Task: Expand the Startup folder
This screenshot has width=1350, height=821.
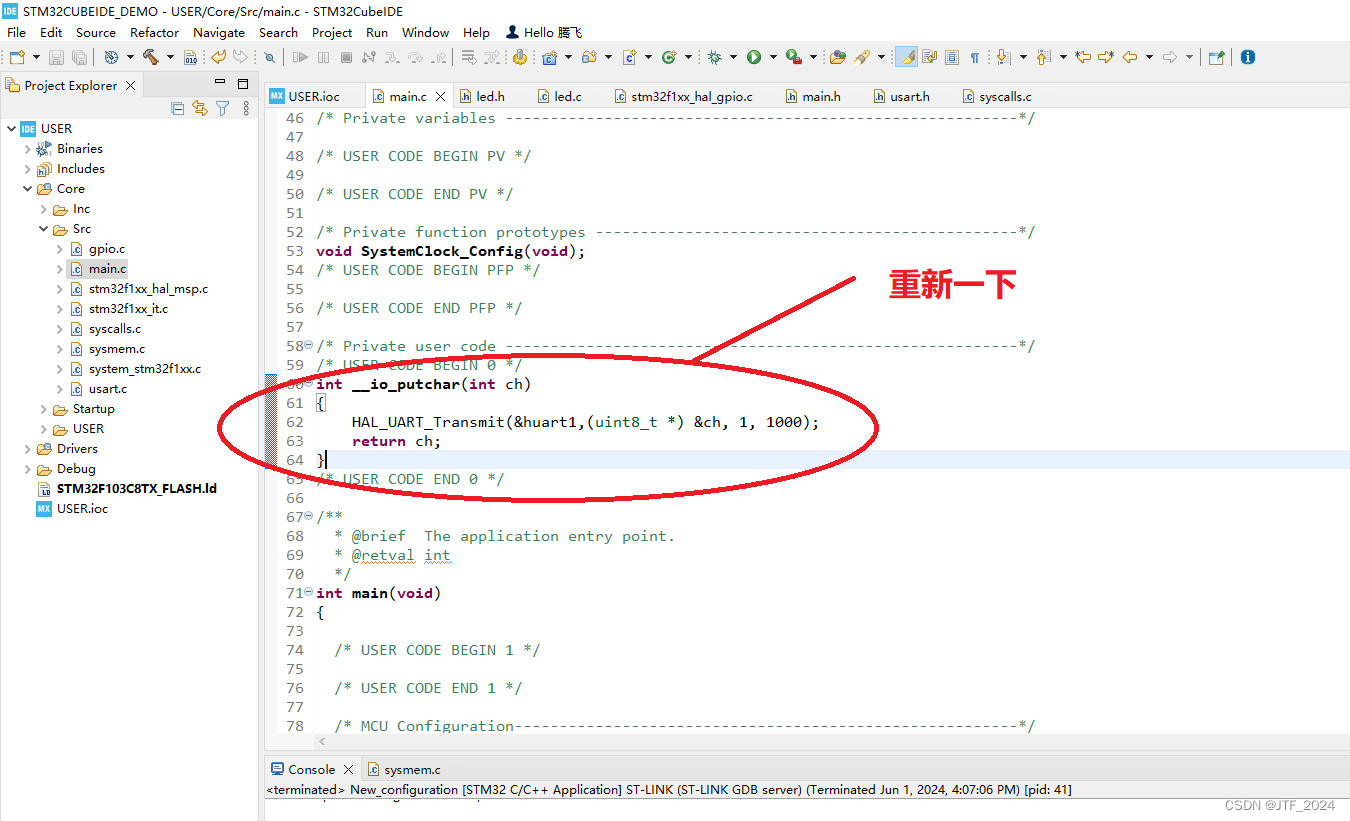Action: 43,408
